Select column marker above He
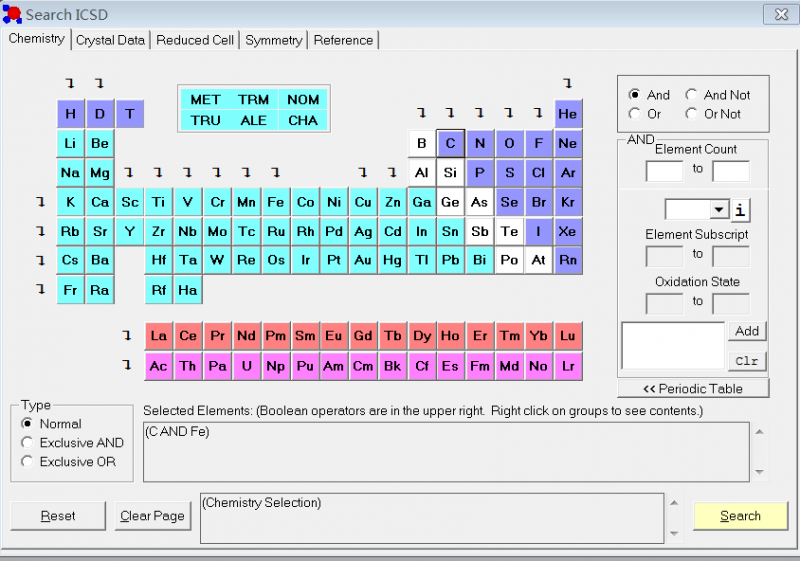Viewport: 800px width, 561px height. (x=568, y=83)
